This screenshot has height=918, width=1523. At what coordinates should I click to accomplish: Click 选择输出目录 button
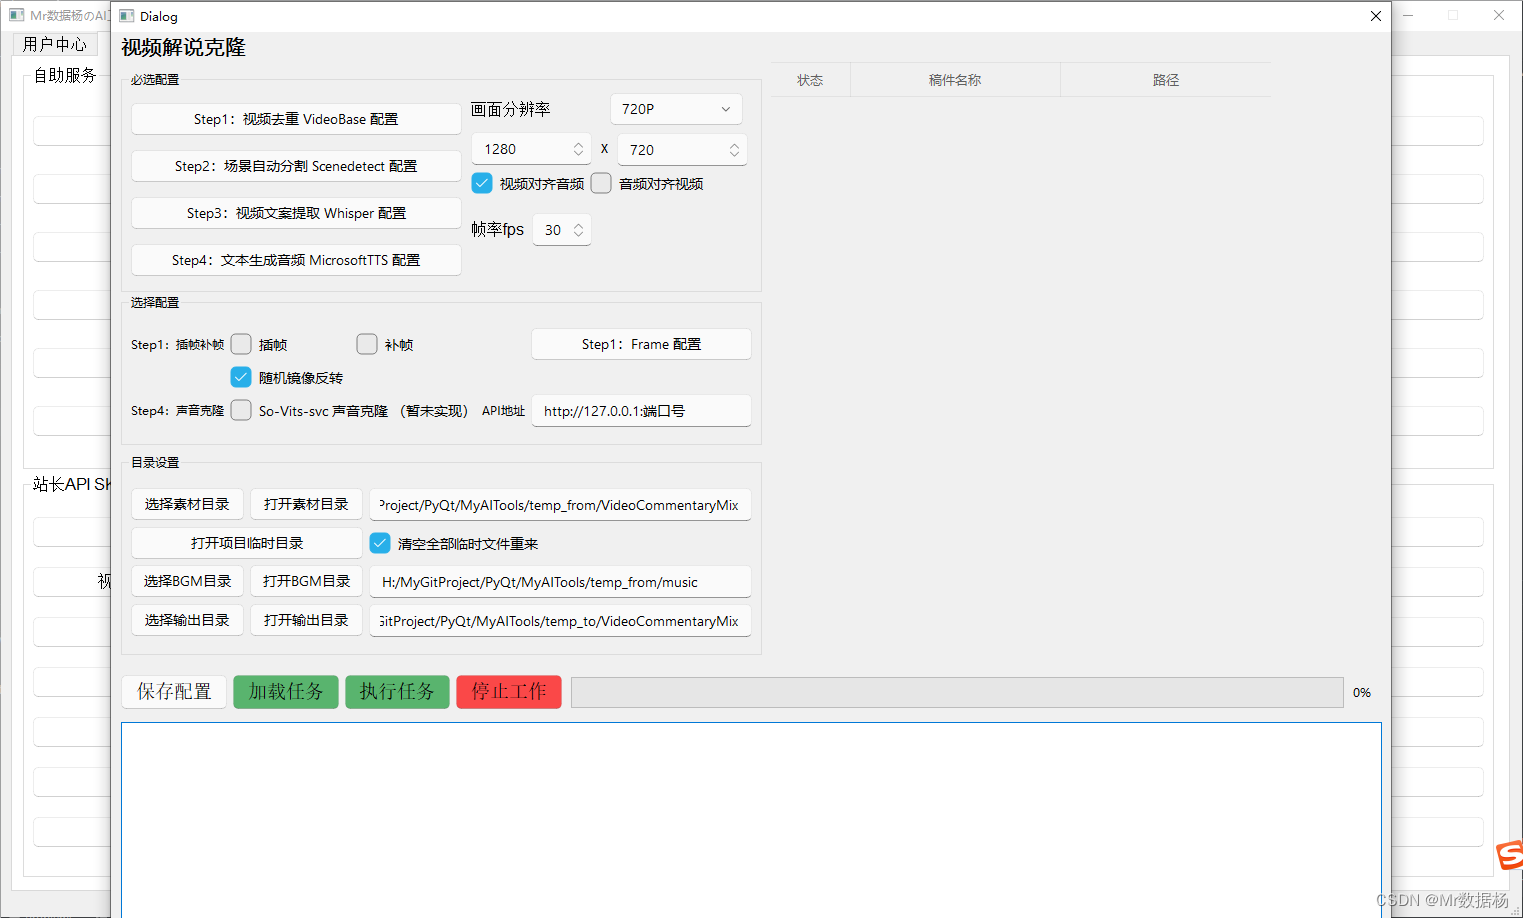coord(187,620)
